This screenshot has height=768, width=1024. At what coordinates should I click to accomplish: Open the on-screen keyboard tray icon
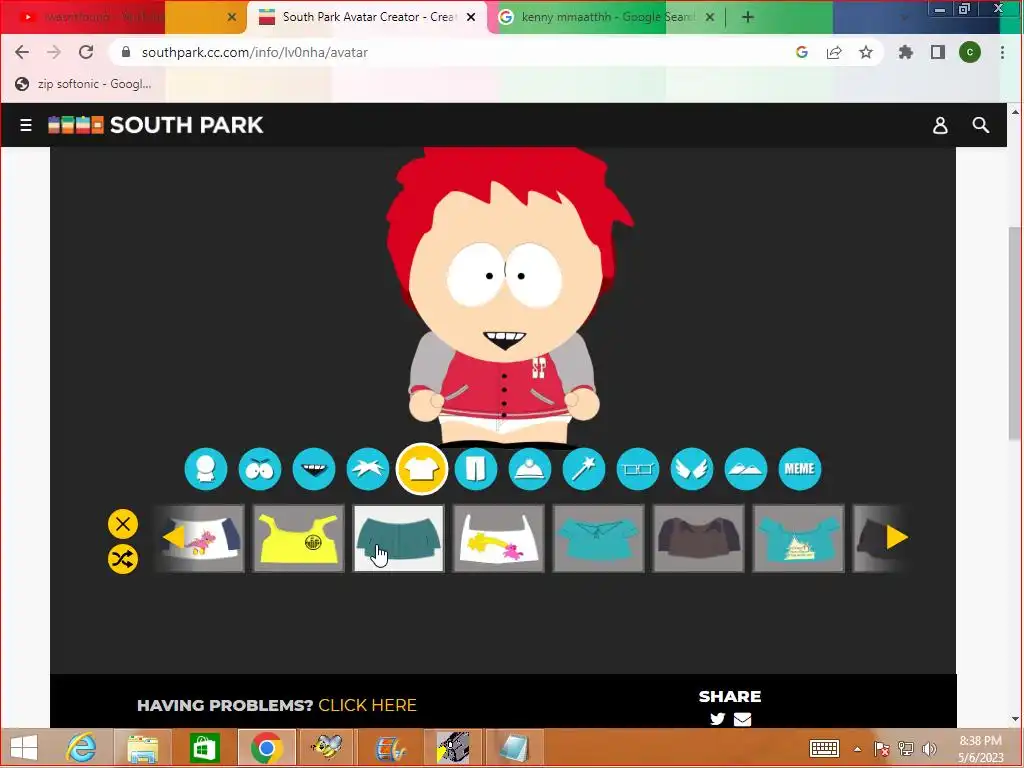[824, 748]
